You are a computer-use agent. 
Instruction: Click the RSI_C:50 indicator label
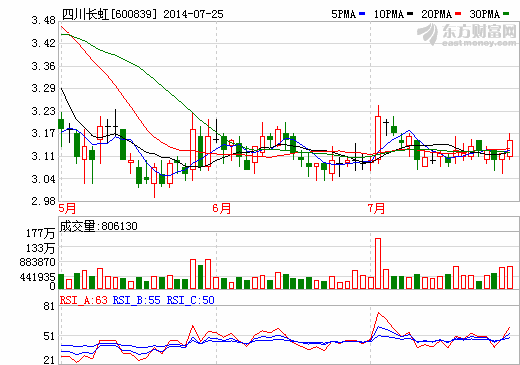pyautogui.click(x=191, y=300)
